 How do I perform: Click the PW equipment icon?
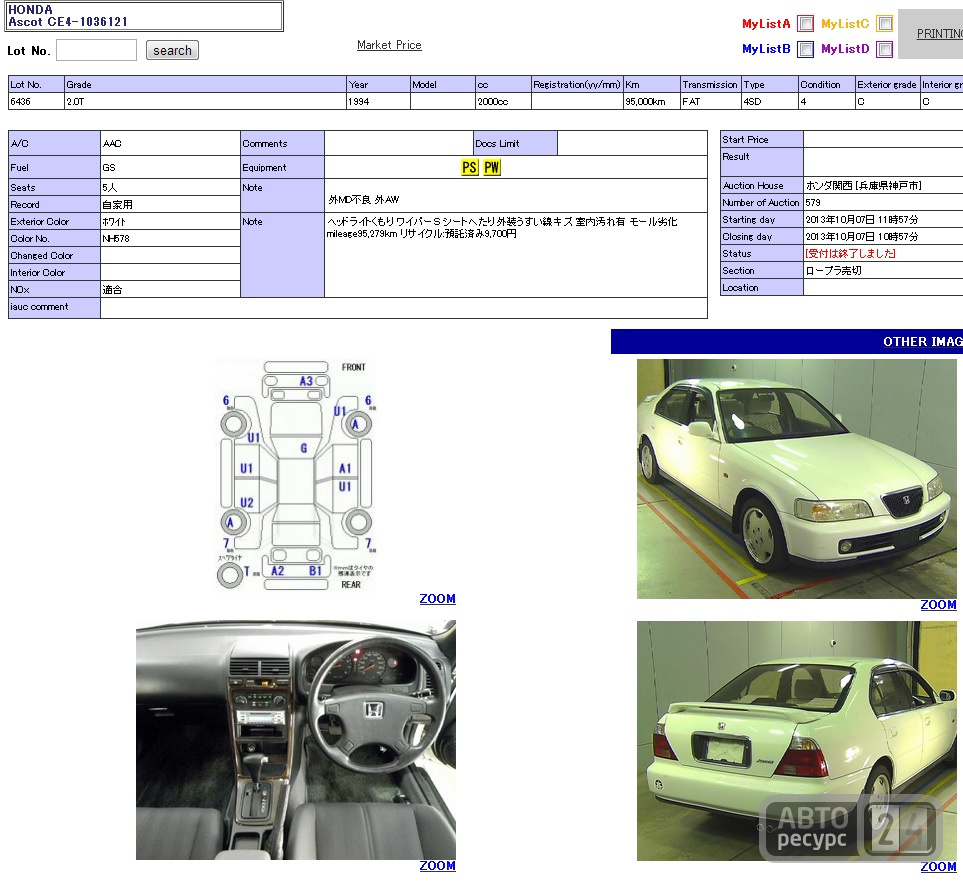tap(492, 167)
